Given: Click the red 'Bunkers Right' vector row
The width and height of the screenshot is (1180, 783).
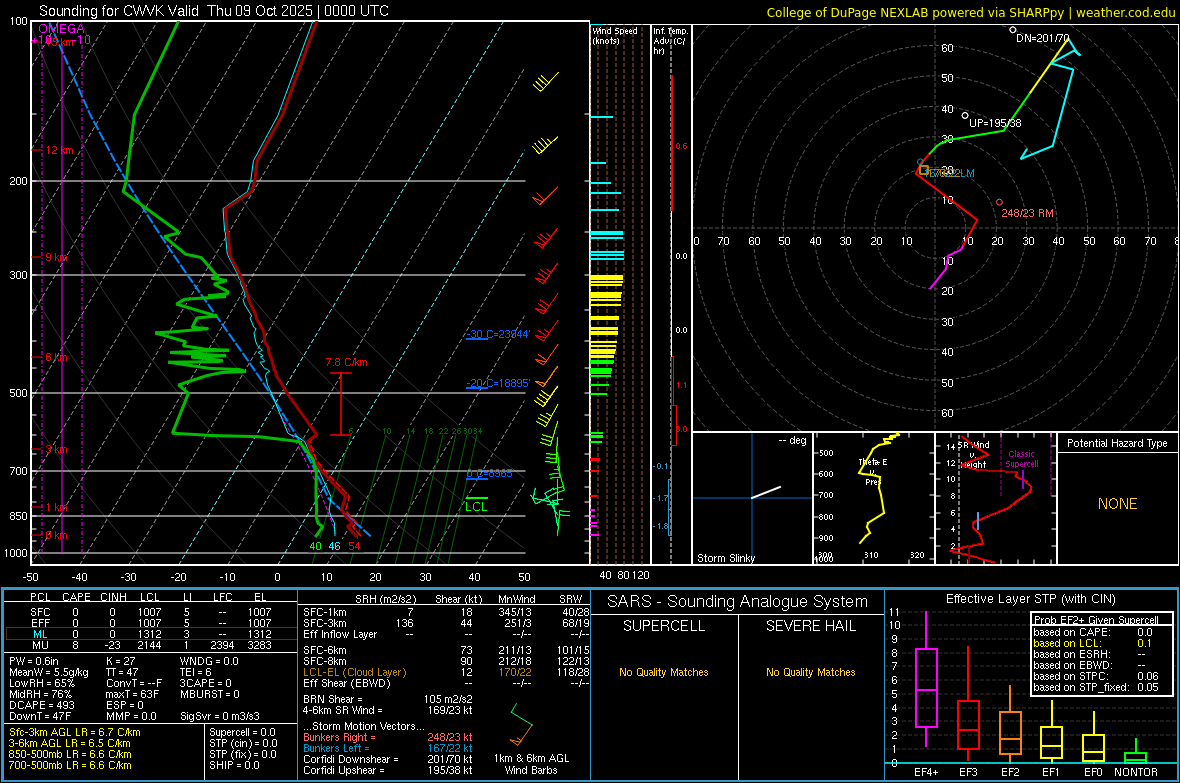Looking at the screenshot, I should click(x=388, y=737).
